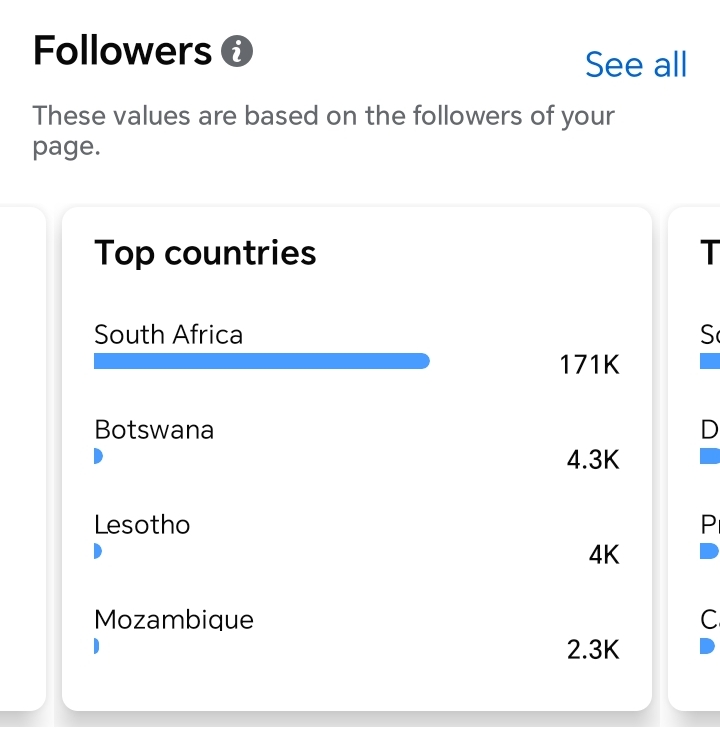
Task: Click the Mozambique country label
Action: click(x=174, y=620)
